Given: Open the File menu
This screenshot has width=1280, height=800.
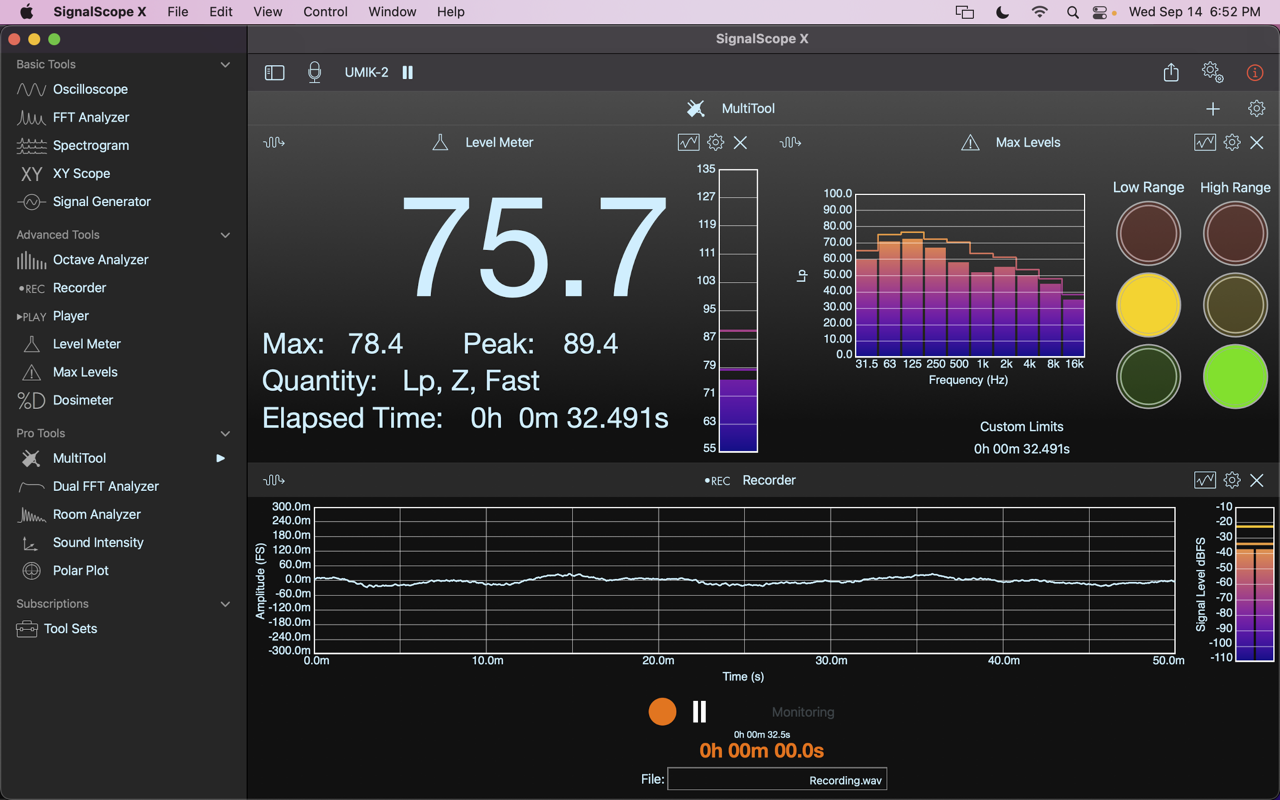Looking at the screenshot, I should [177, 12].
